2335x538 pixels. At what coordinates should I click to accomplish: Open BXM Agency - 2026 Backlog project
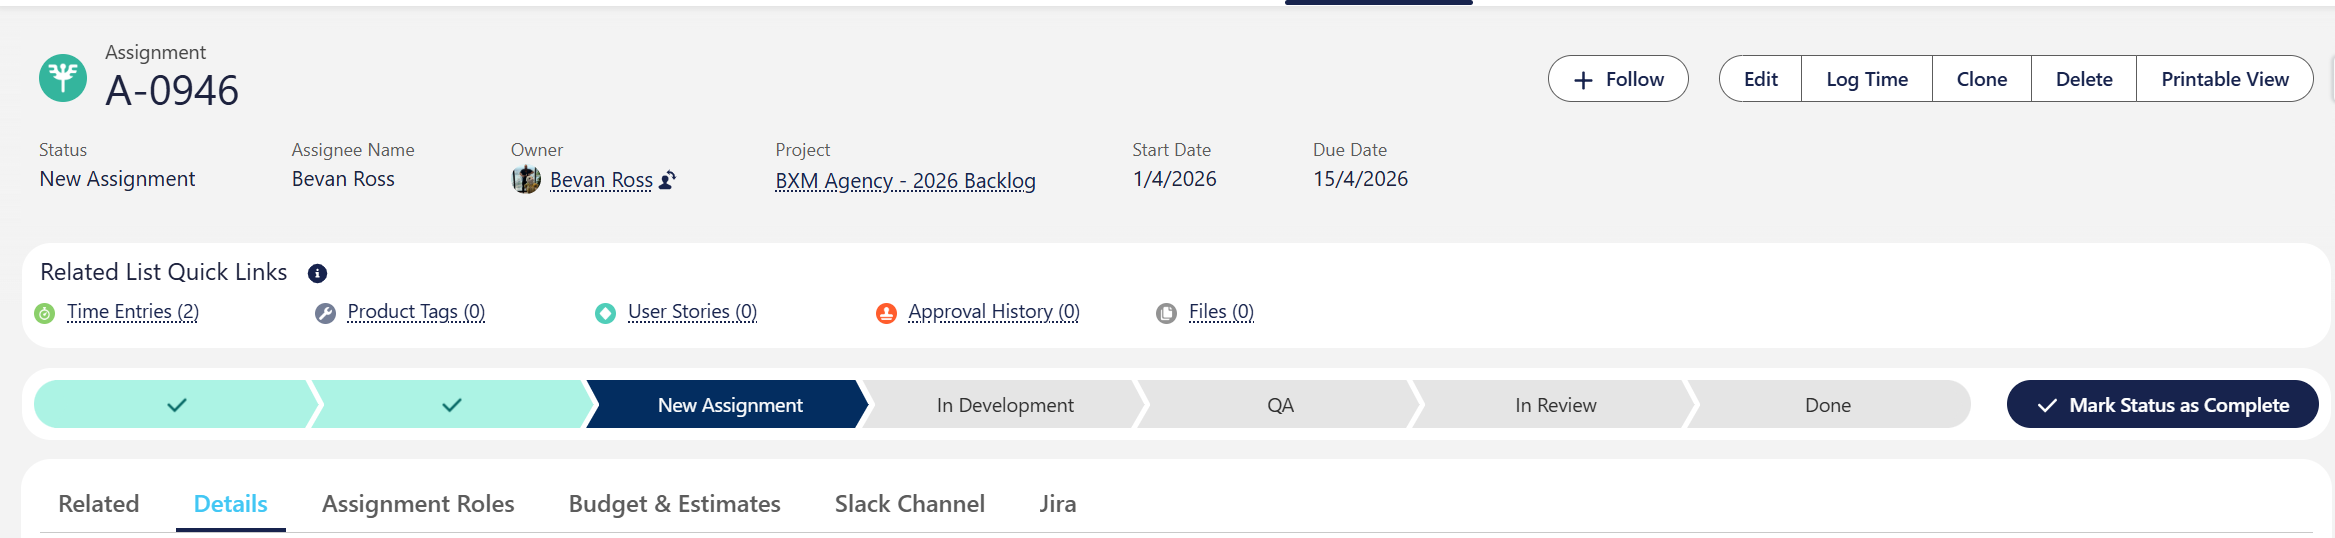905,181
